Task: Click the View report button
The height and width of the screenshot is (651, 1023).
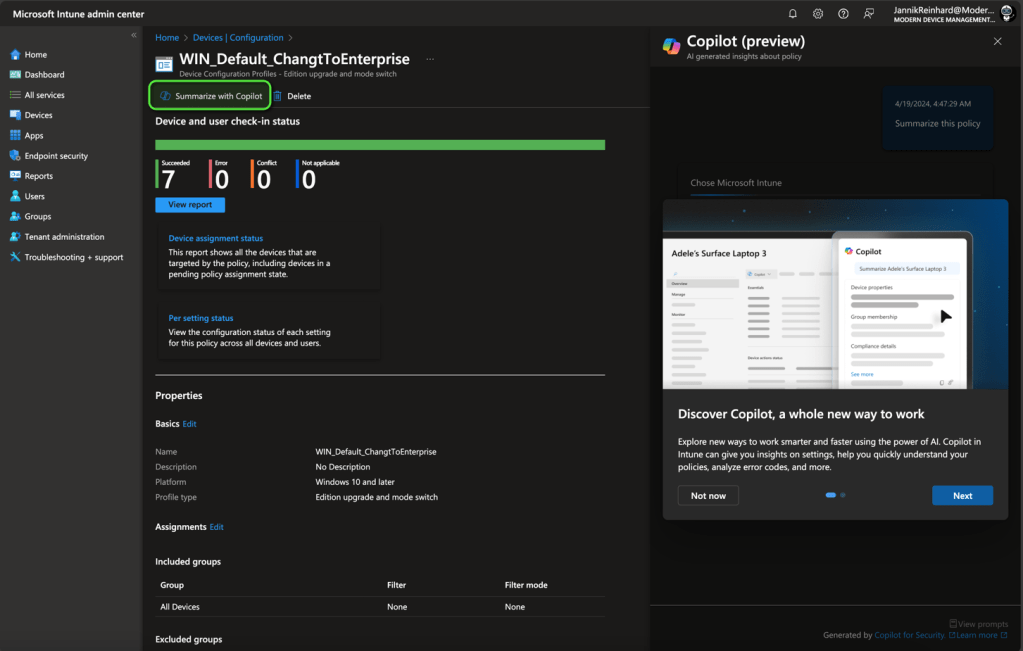Action: click(190, 205)
